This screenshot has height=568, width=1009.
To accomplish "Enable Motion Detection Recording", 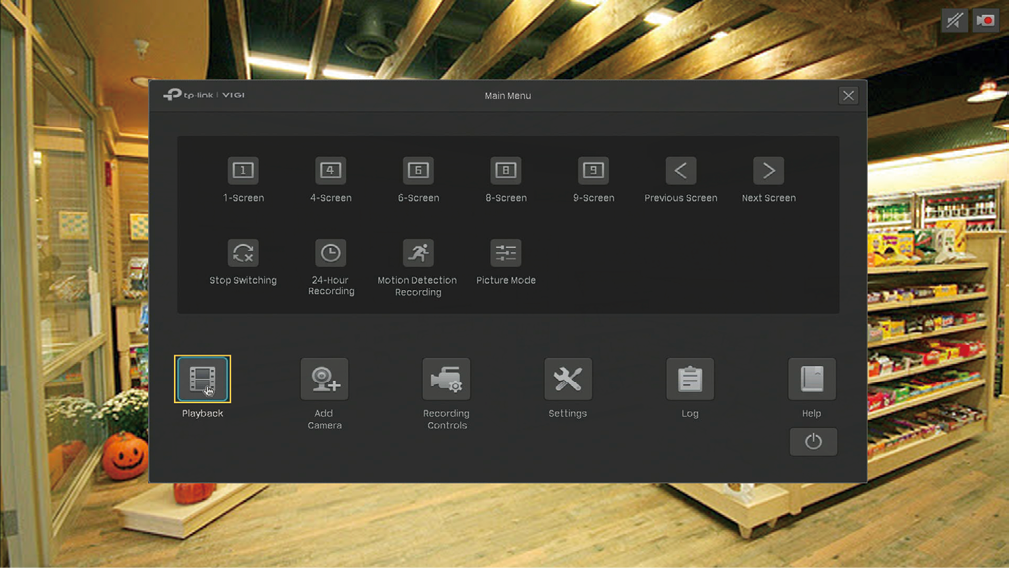I will (418, 253).
